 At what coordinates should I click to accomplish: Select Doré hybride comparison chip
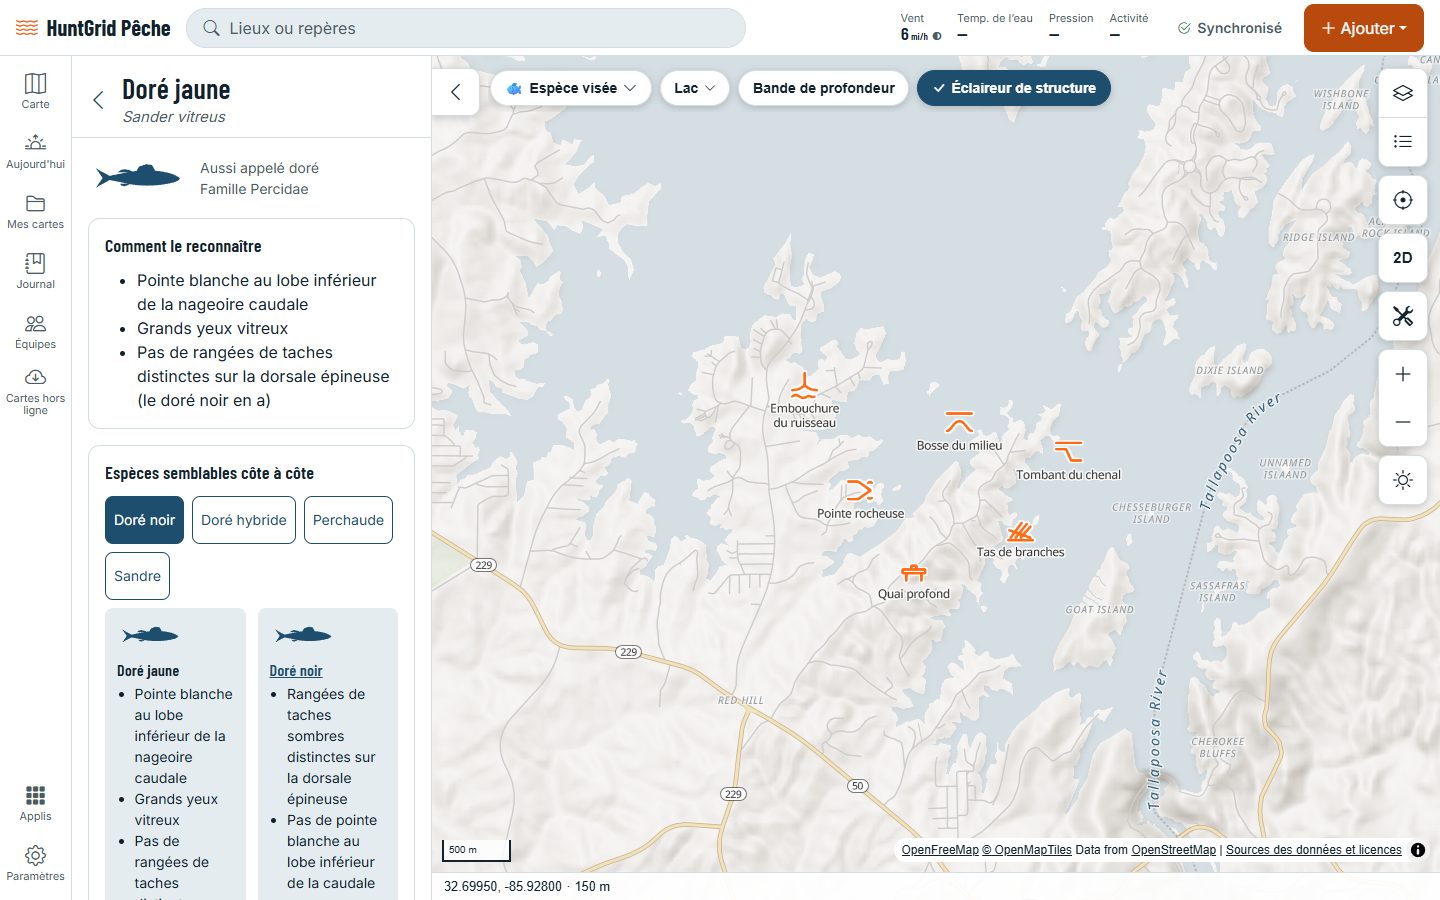pyautogui.click(x=244, y=520)
